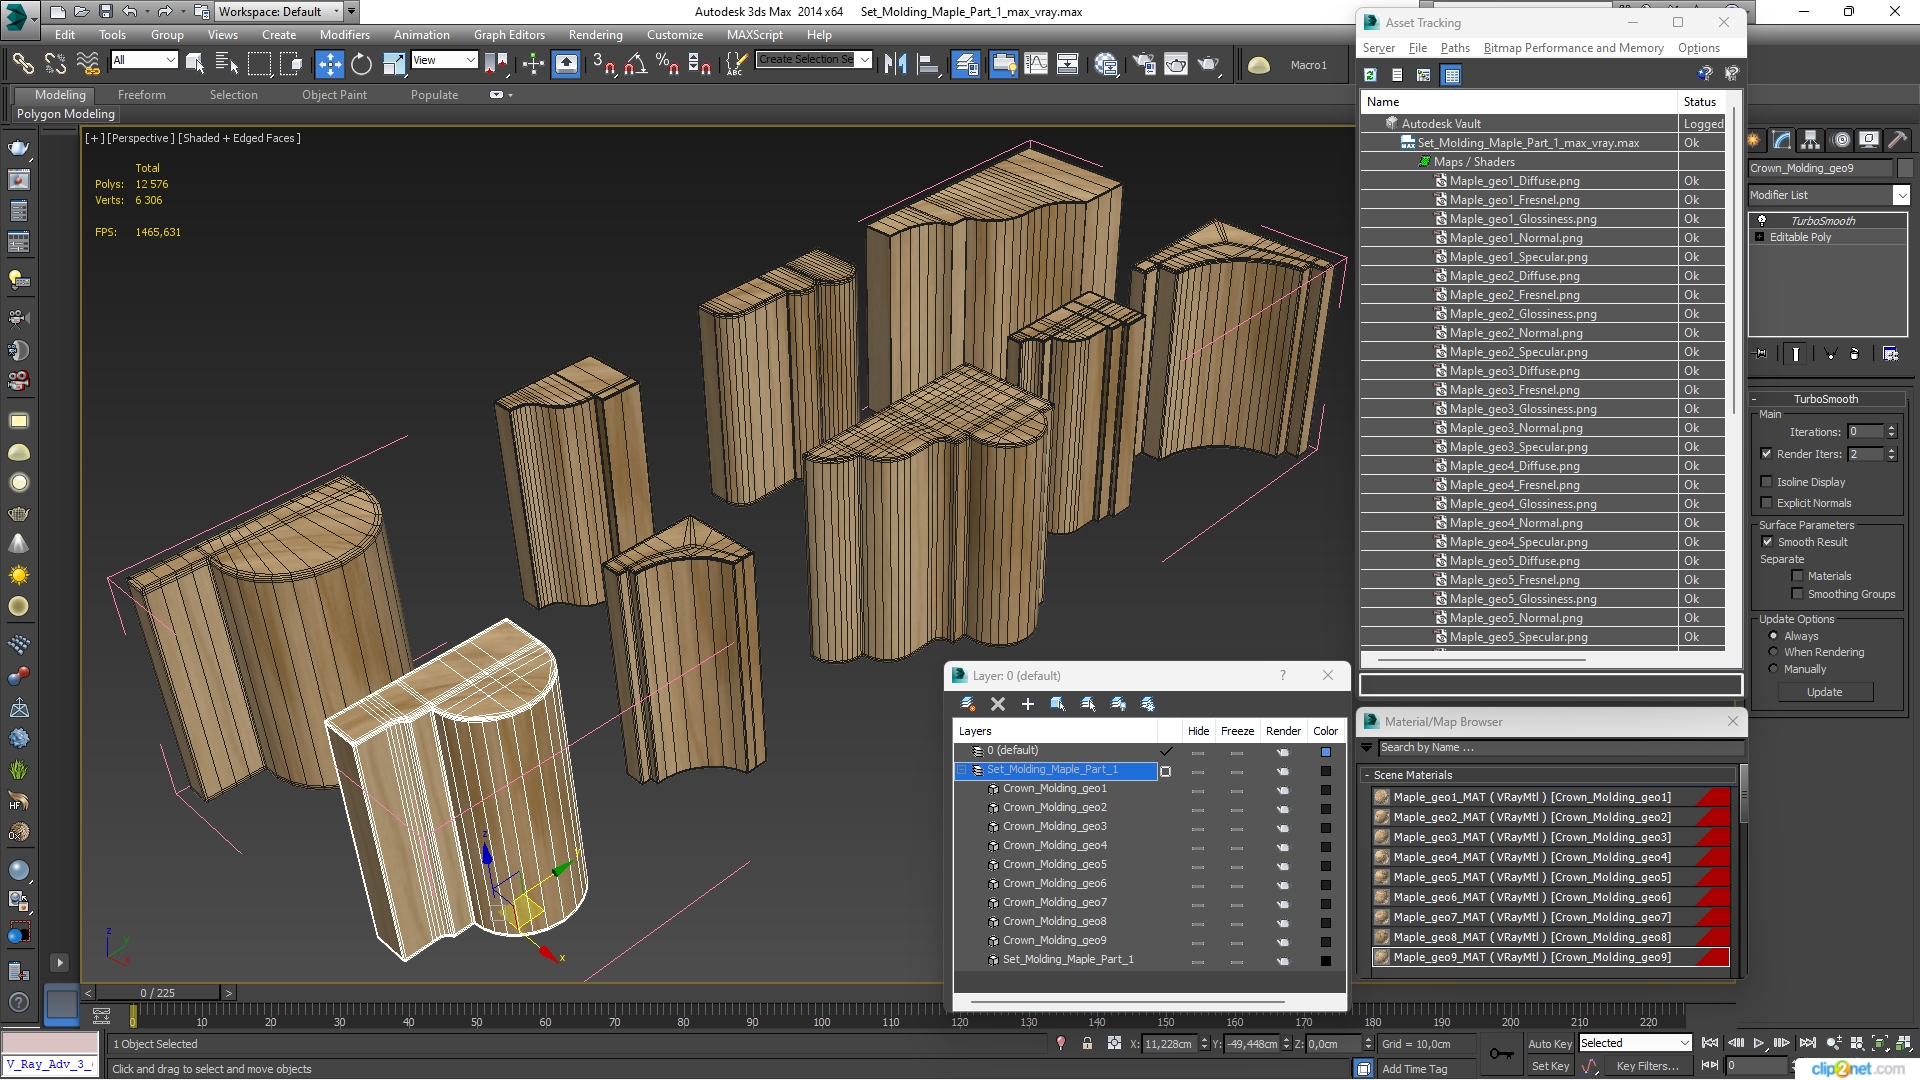Open the Paths menu in Asset Tracking
The image size is (1920, 1080).
tap(1454, 48)
